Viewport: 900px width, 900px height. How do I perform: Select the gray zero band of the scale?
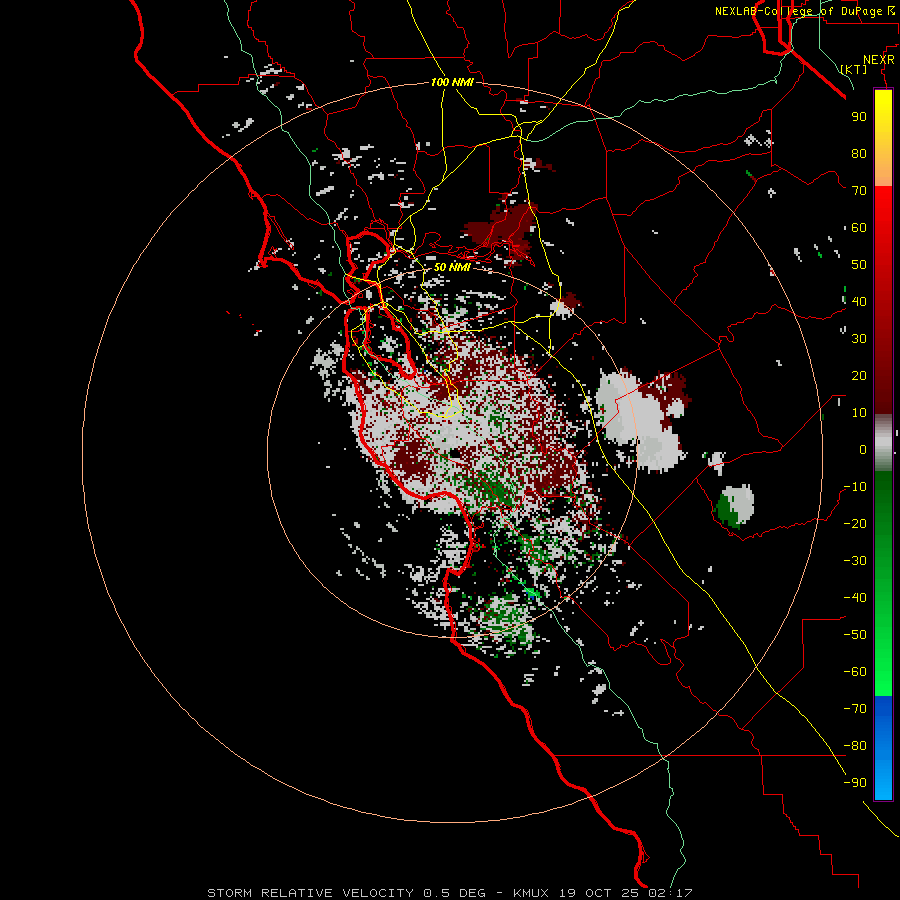point(883,443)
